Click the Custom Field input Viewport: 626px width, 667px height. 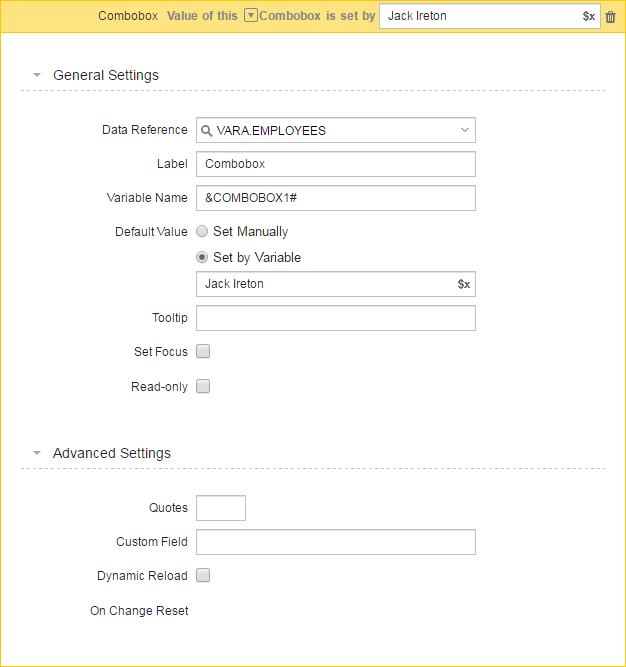(336, 542)
